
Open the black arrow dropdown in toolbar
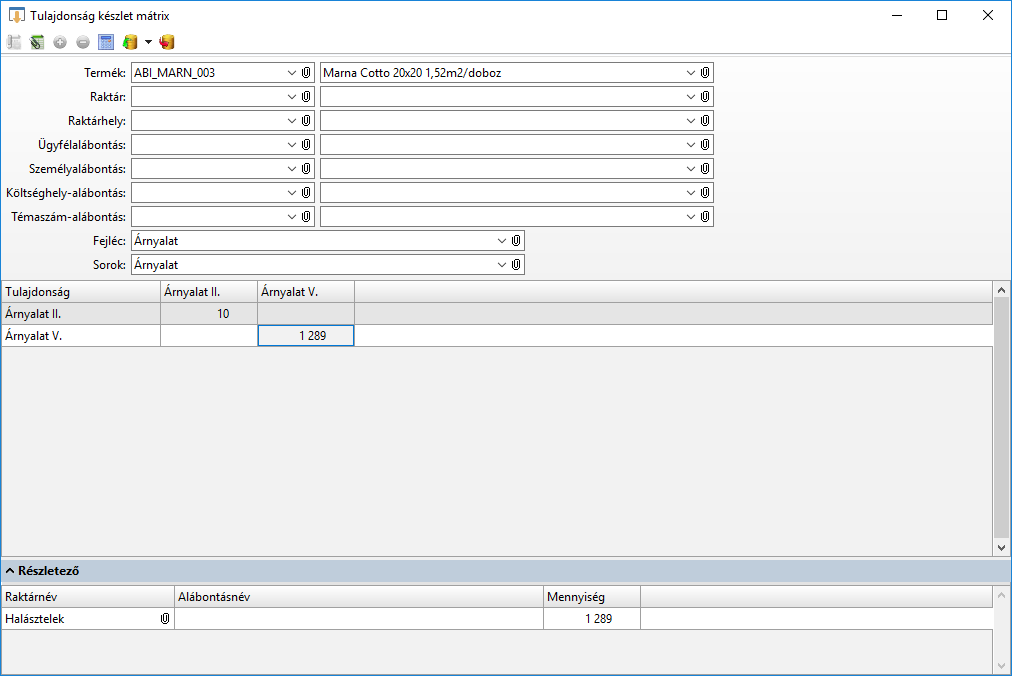148,42
